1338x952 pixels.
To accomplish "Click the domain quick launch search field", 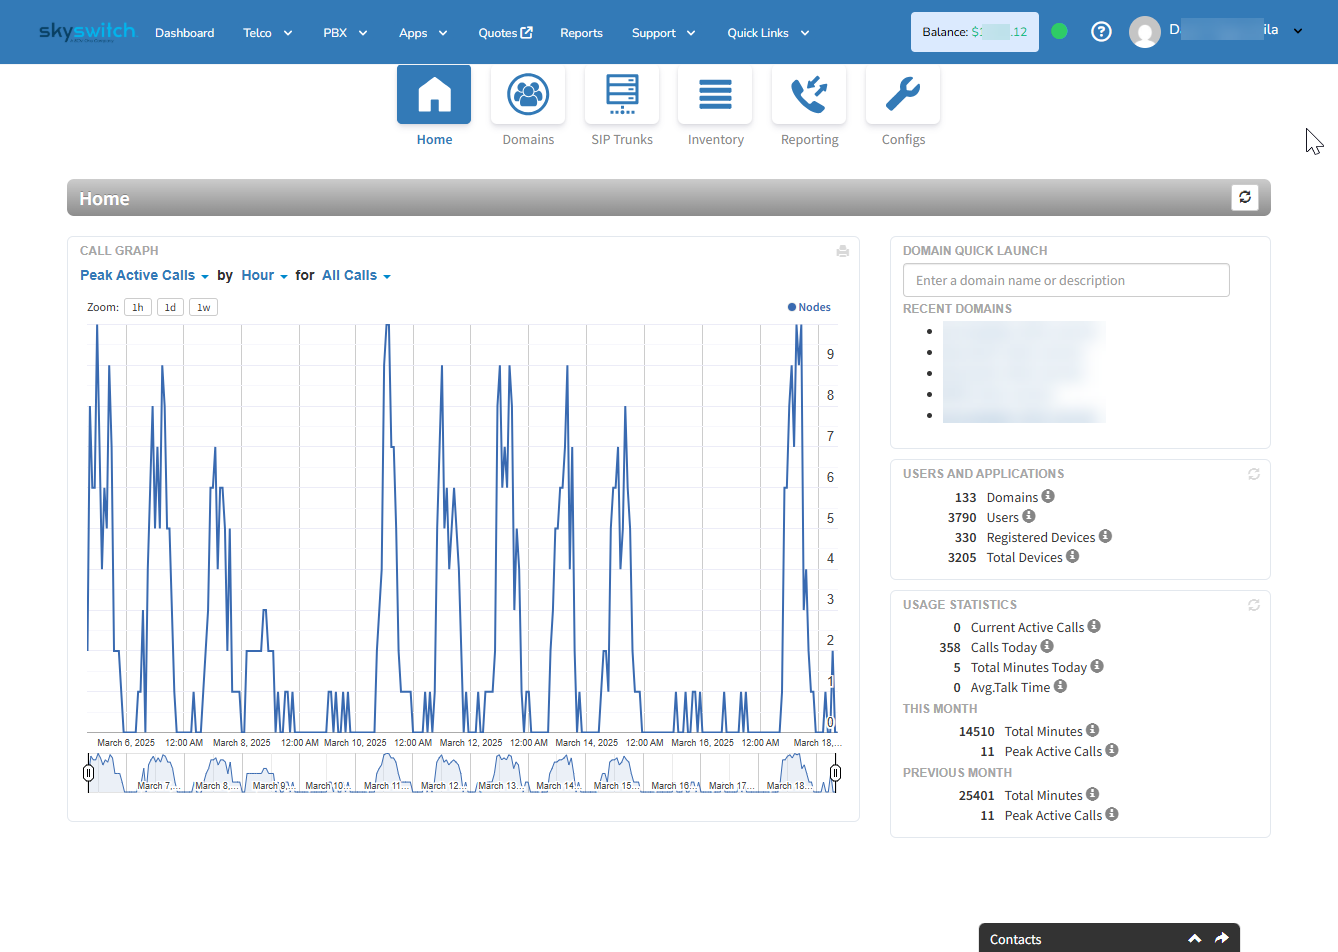I will click(1065, 280).
